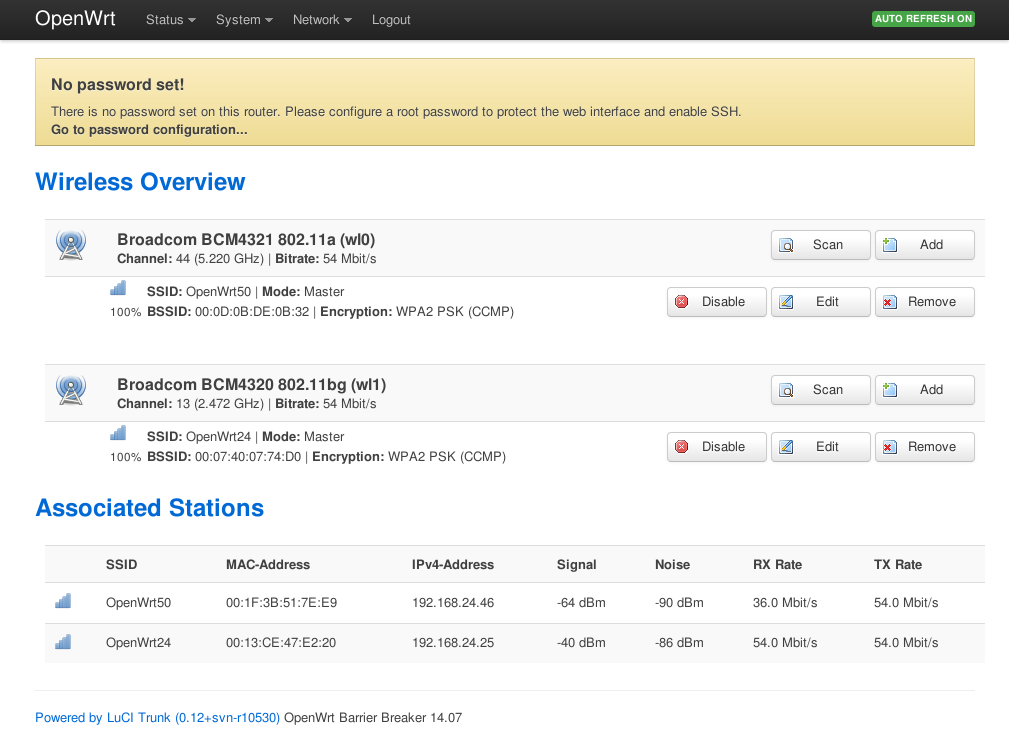Go to password configuration link
Screen dimensions: 1009x731
pyautogui.click(x=149, y=129)
